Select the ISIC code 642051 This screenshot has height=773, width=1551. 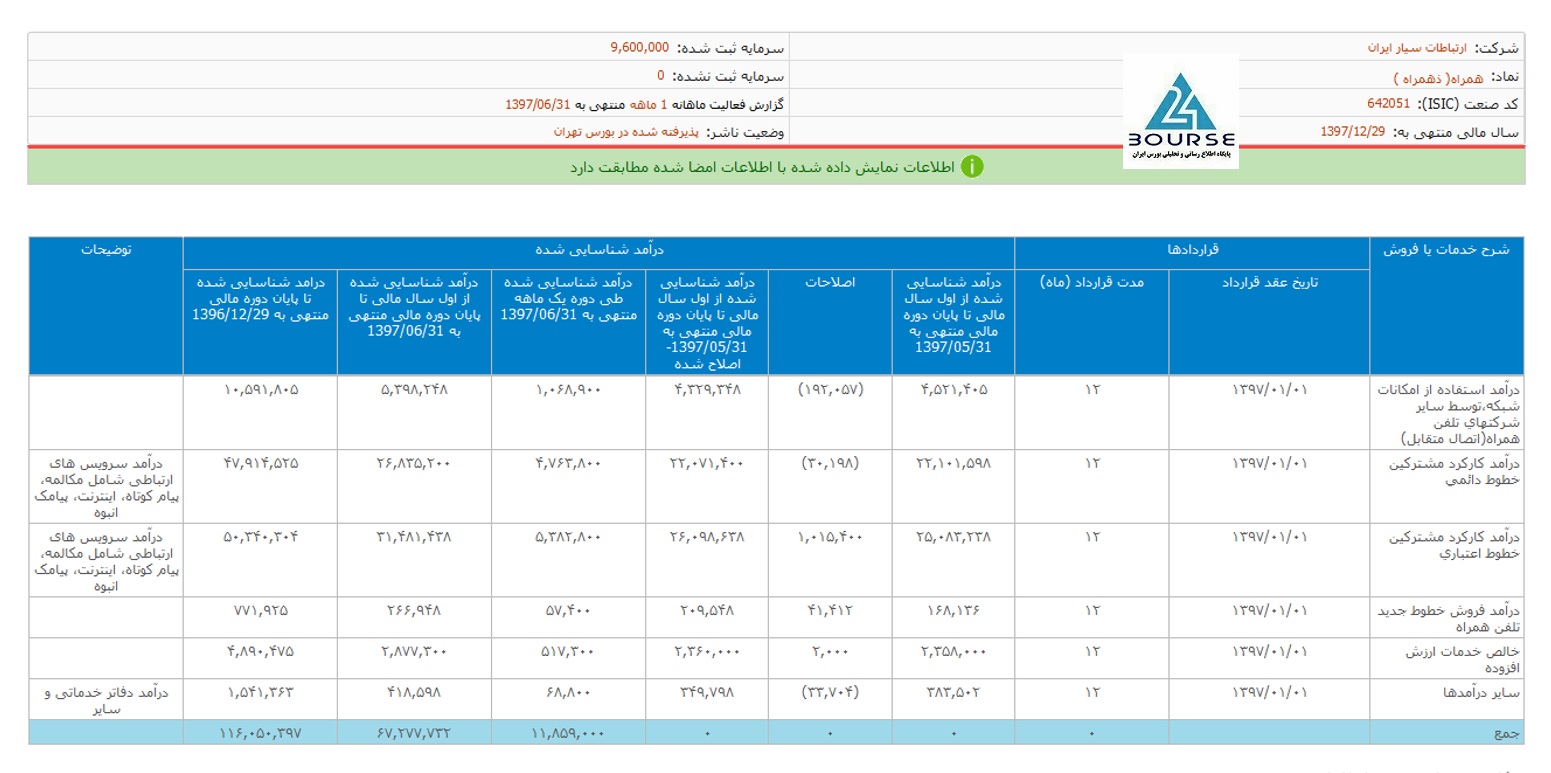coord(1390,104)
